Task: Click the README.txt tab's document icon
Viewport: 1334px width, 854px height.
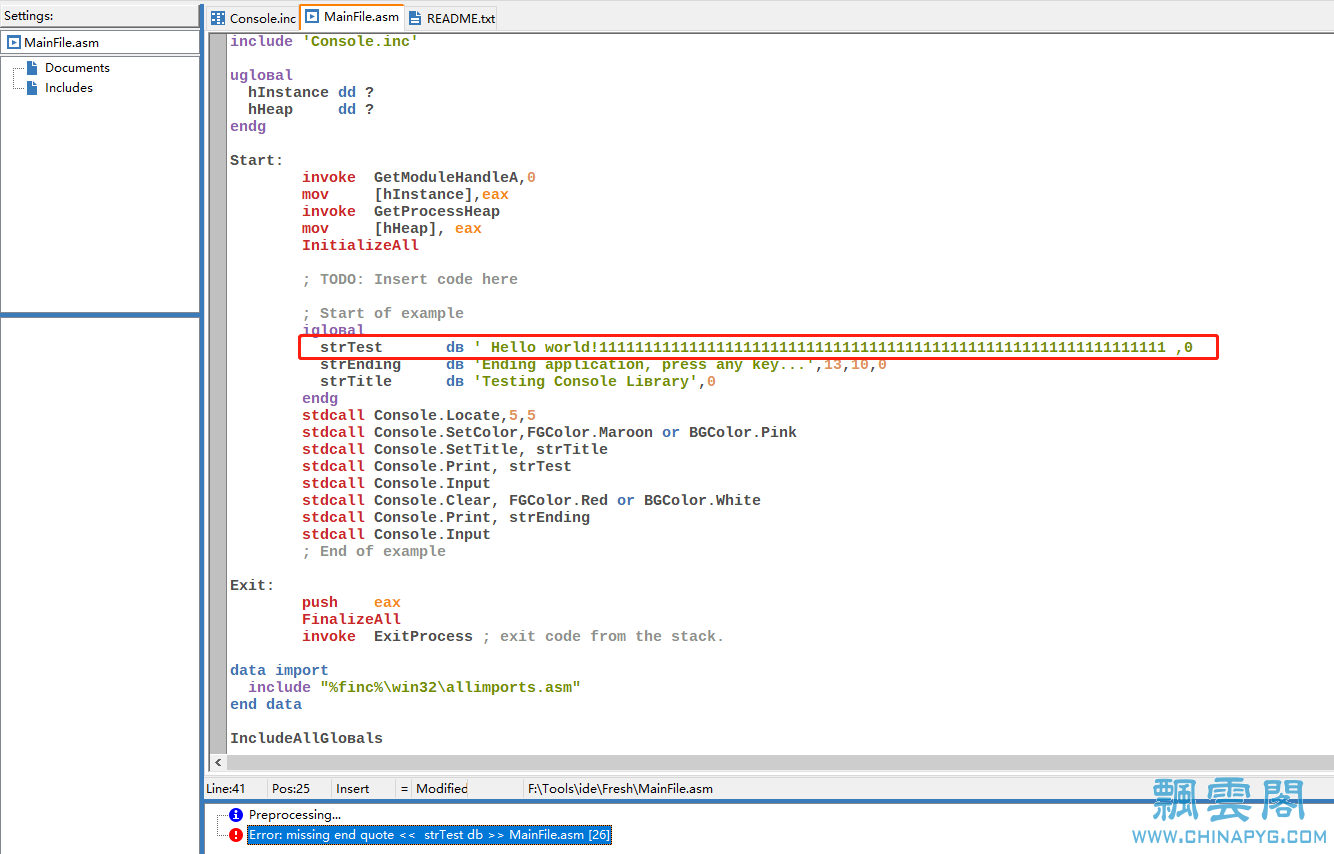Action: pyautogui.click(x=414, y=18)
